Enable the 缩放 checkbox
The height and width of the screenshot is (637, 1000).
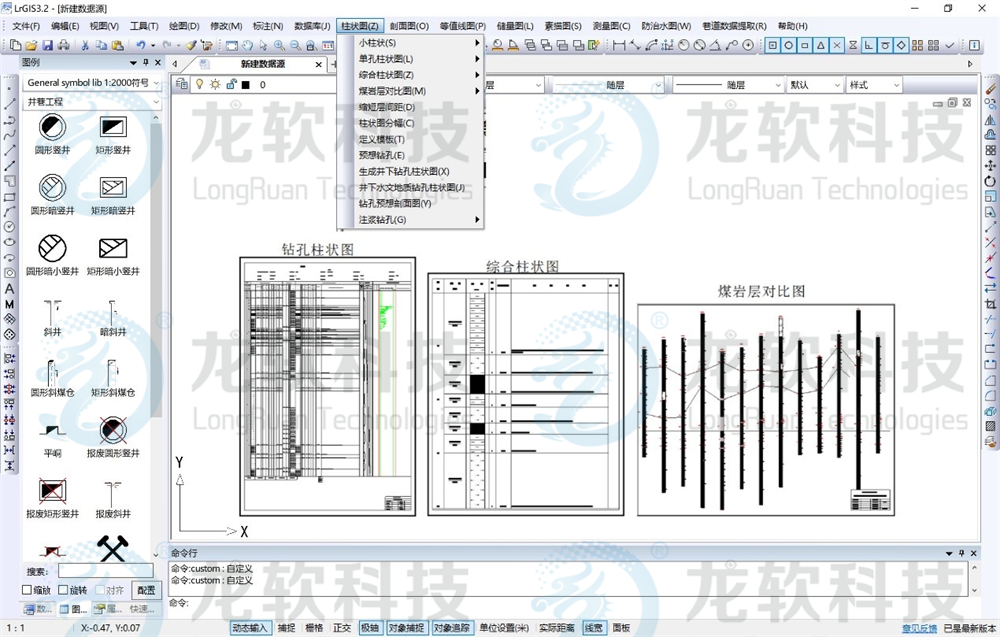[x=28, y=590]
